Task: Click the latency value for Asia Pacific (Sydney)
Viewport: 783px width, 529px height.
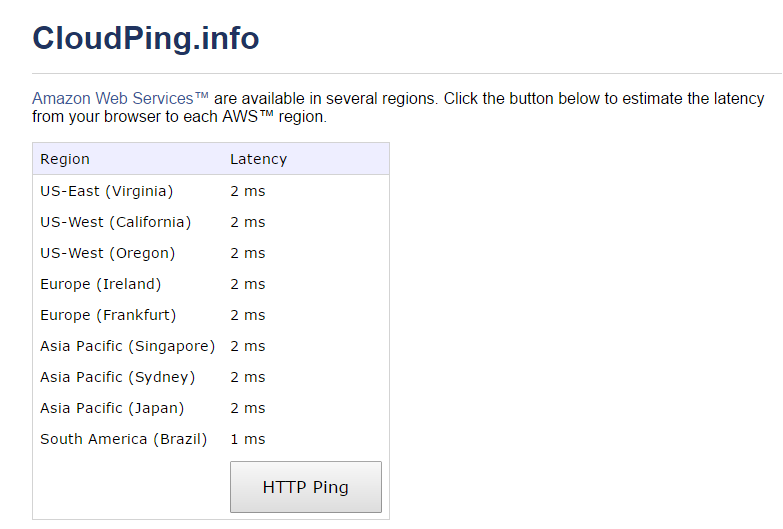Action: point(247,377)
